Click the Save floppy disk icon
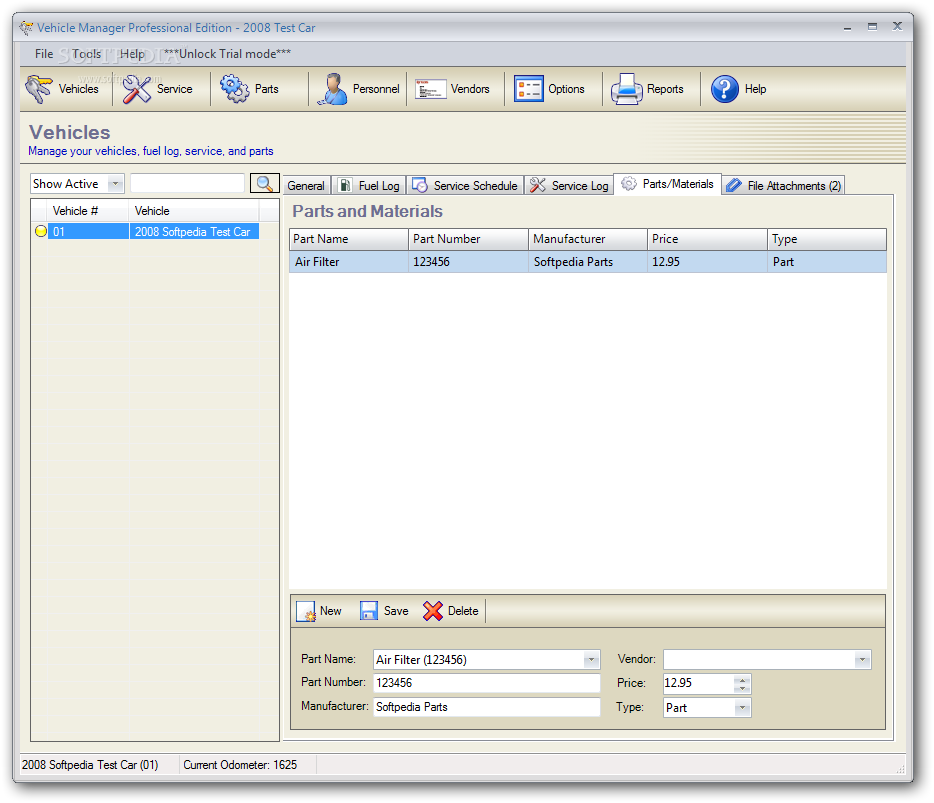The height and width of the screenshot is (803, 934). (x=369, y=611)
